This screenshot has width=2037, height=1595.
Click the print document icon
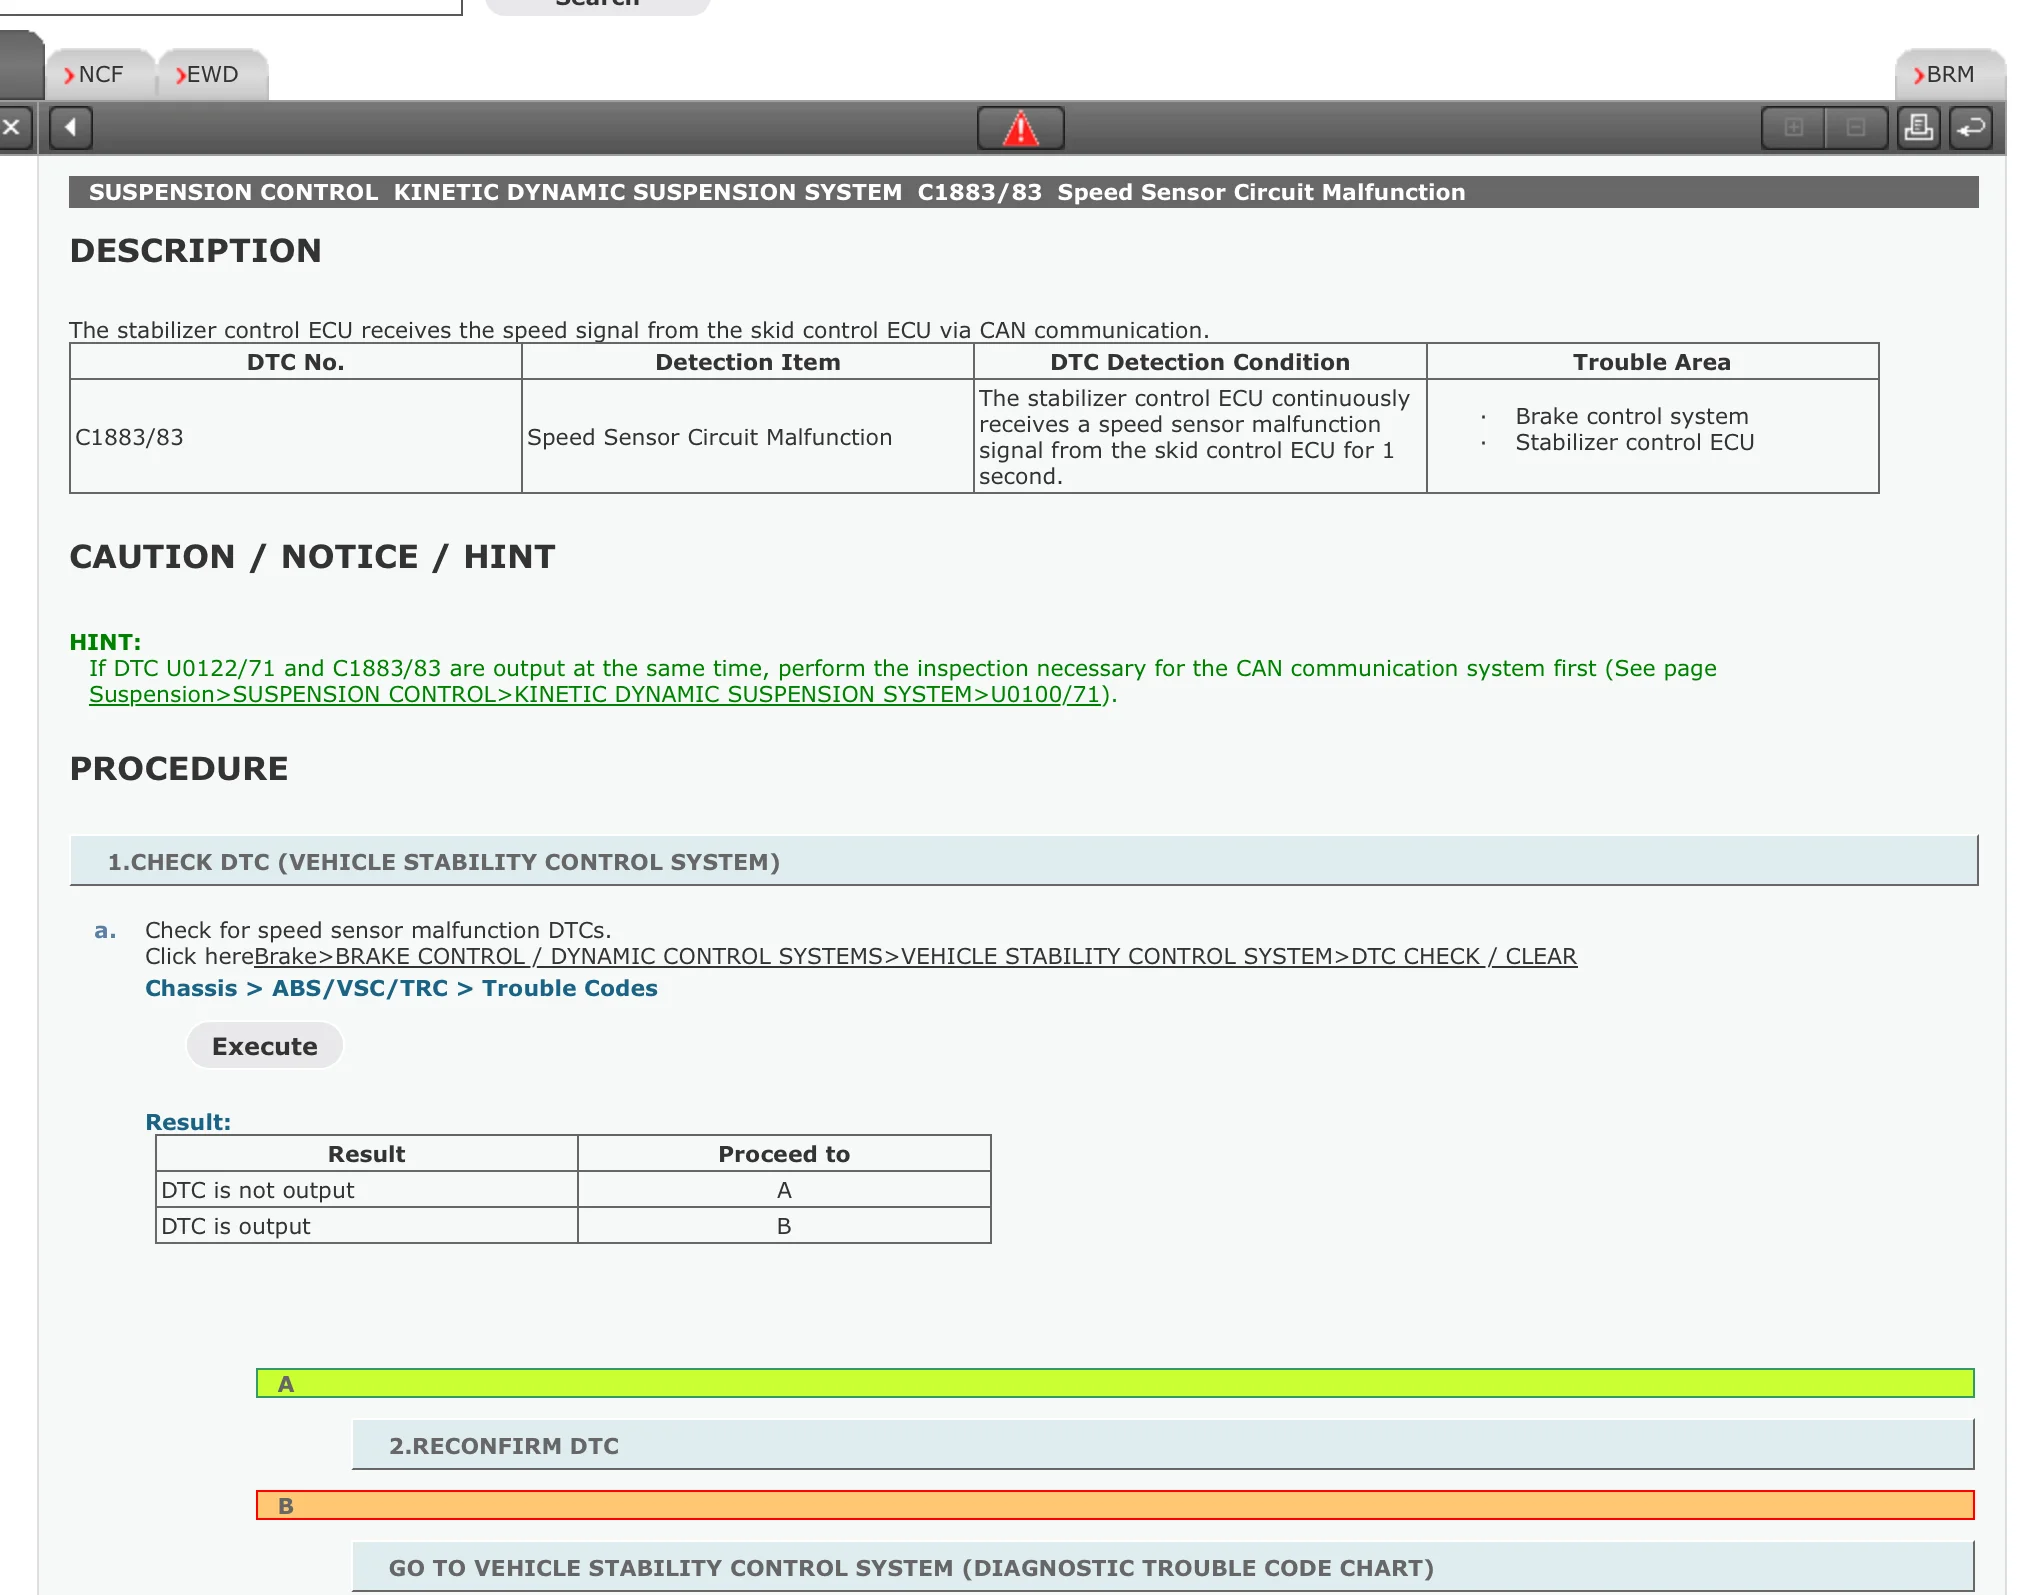(x=1918, y=128)
